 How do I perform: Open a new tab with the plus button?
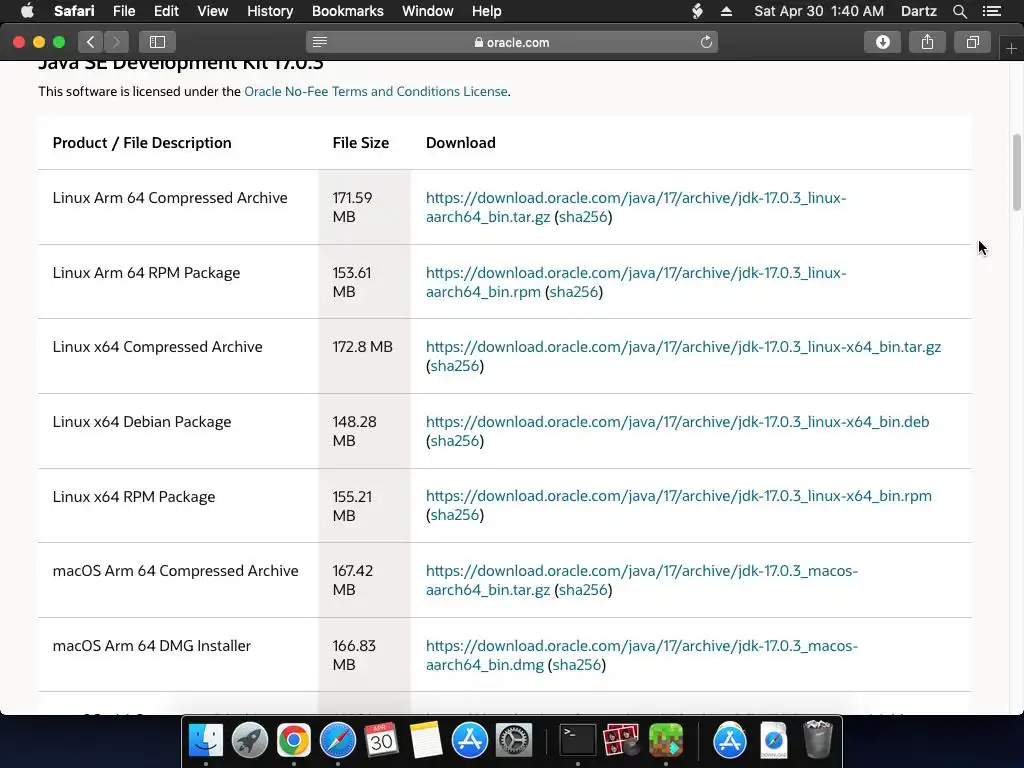[x=1011, y=48]
